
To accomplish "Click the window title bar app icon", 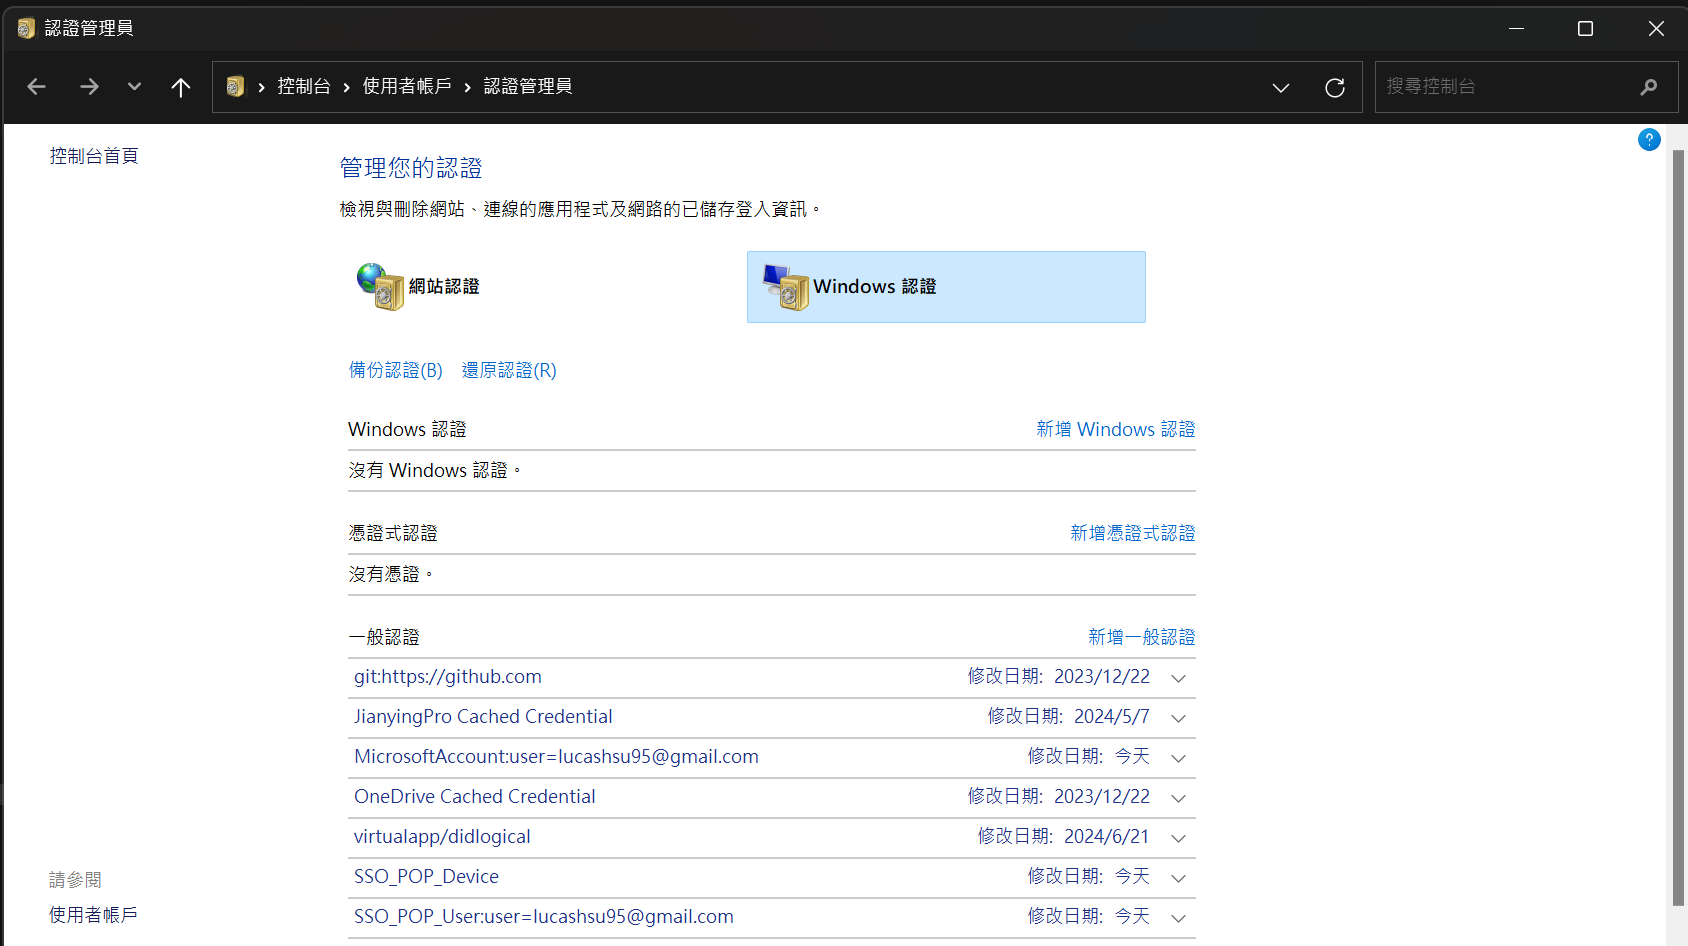I will click(26, 28).
